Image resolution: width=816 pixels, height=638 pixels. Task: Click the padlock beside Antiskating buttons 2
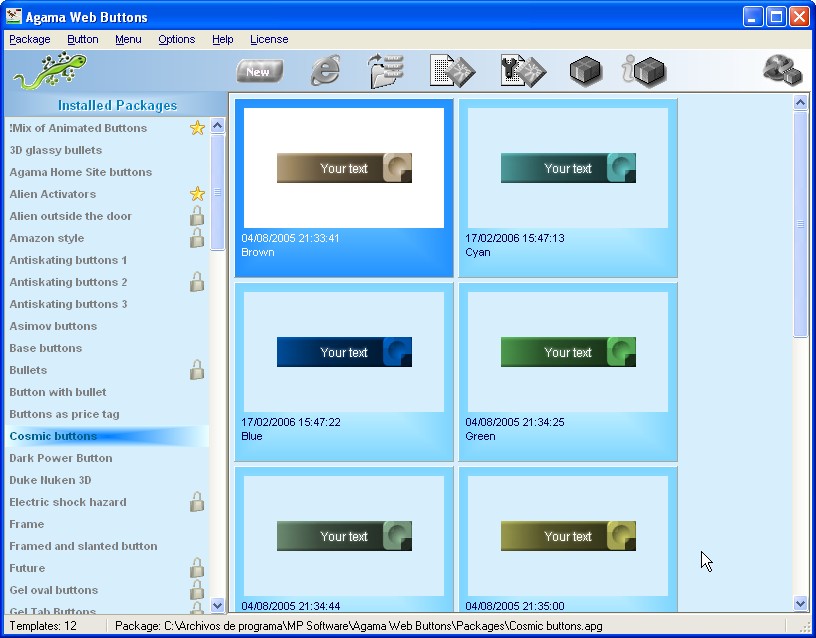tap(197, 282)
